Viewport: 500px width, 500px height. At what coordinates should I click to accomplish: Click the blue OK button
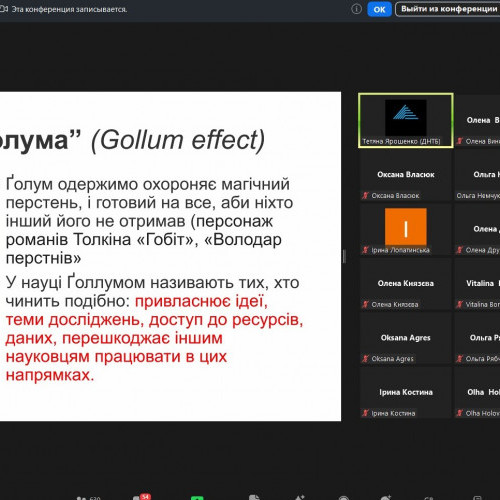pos(379,9)
